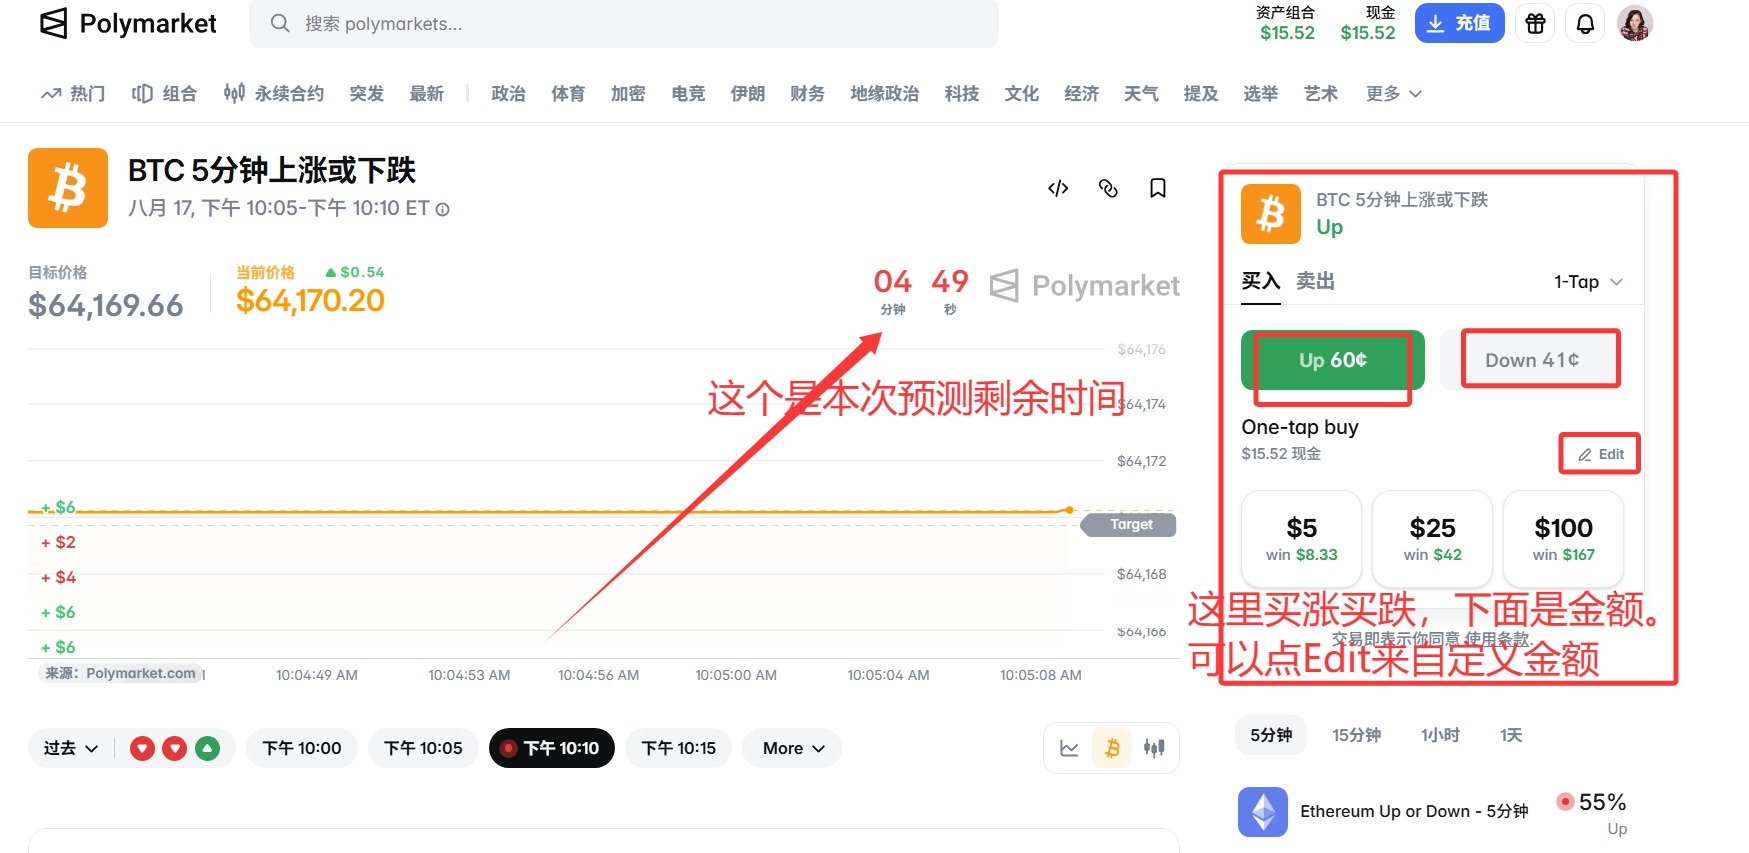This screenshot has width=1749, height=853.
Task: Copy the market link with the chain icon
Action: tap(1108, 188)
